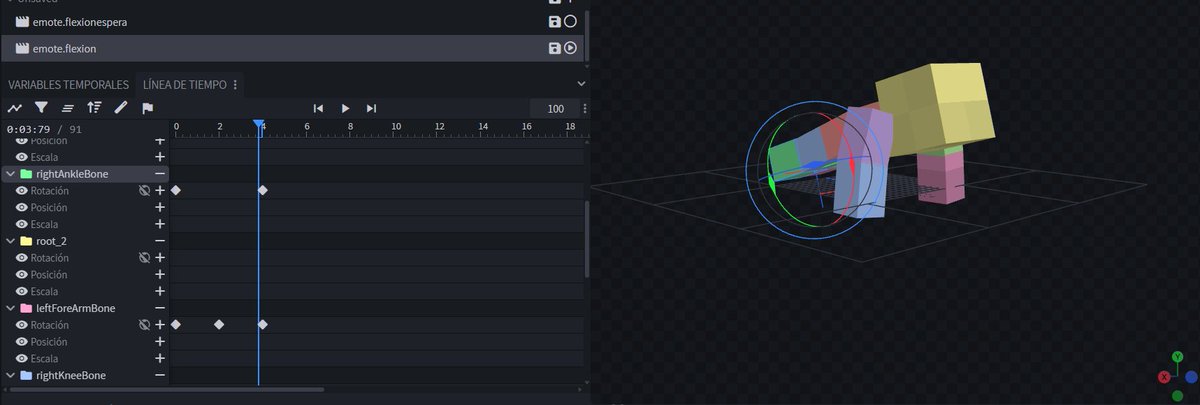Hide the root_2 Escala channel
The image size is (1200, 405).
(21, 291)
